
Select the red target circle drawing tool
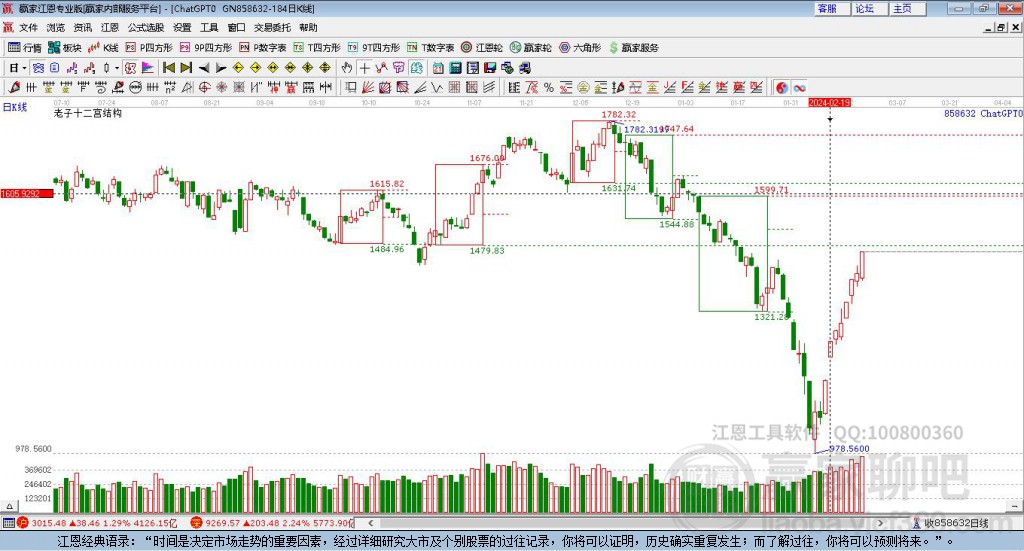coord(204,87)
